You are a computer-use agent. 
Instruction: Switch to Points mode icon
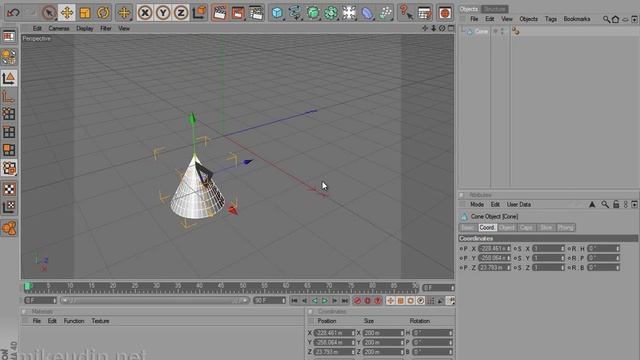[9, 114]
